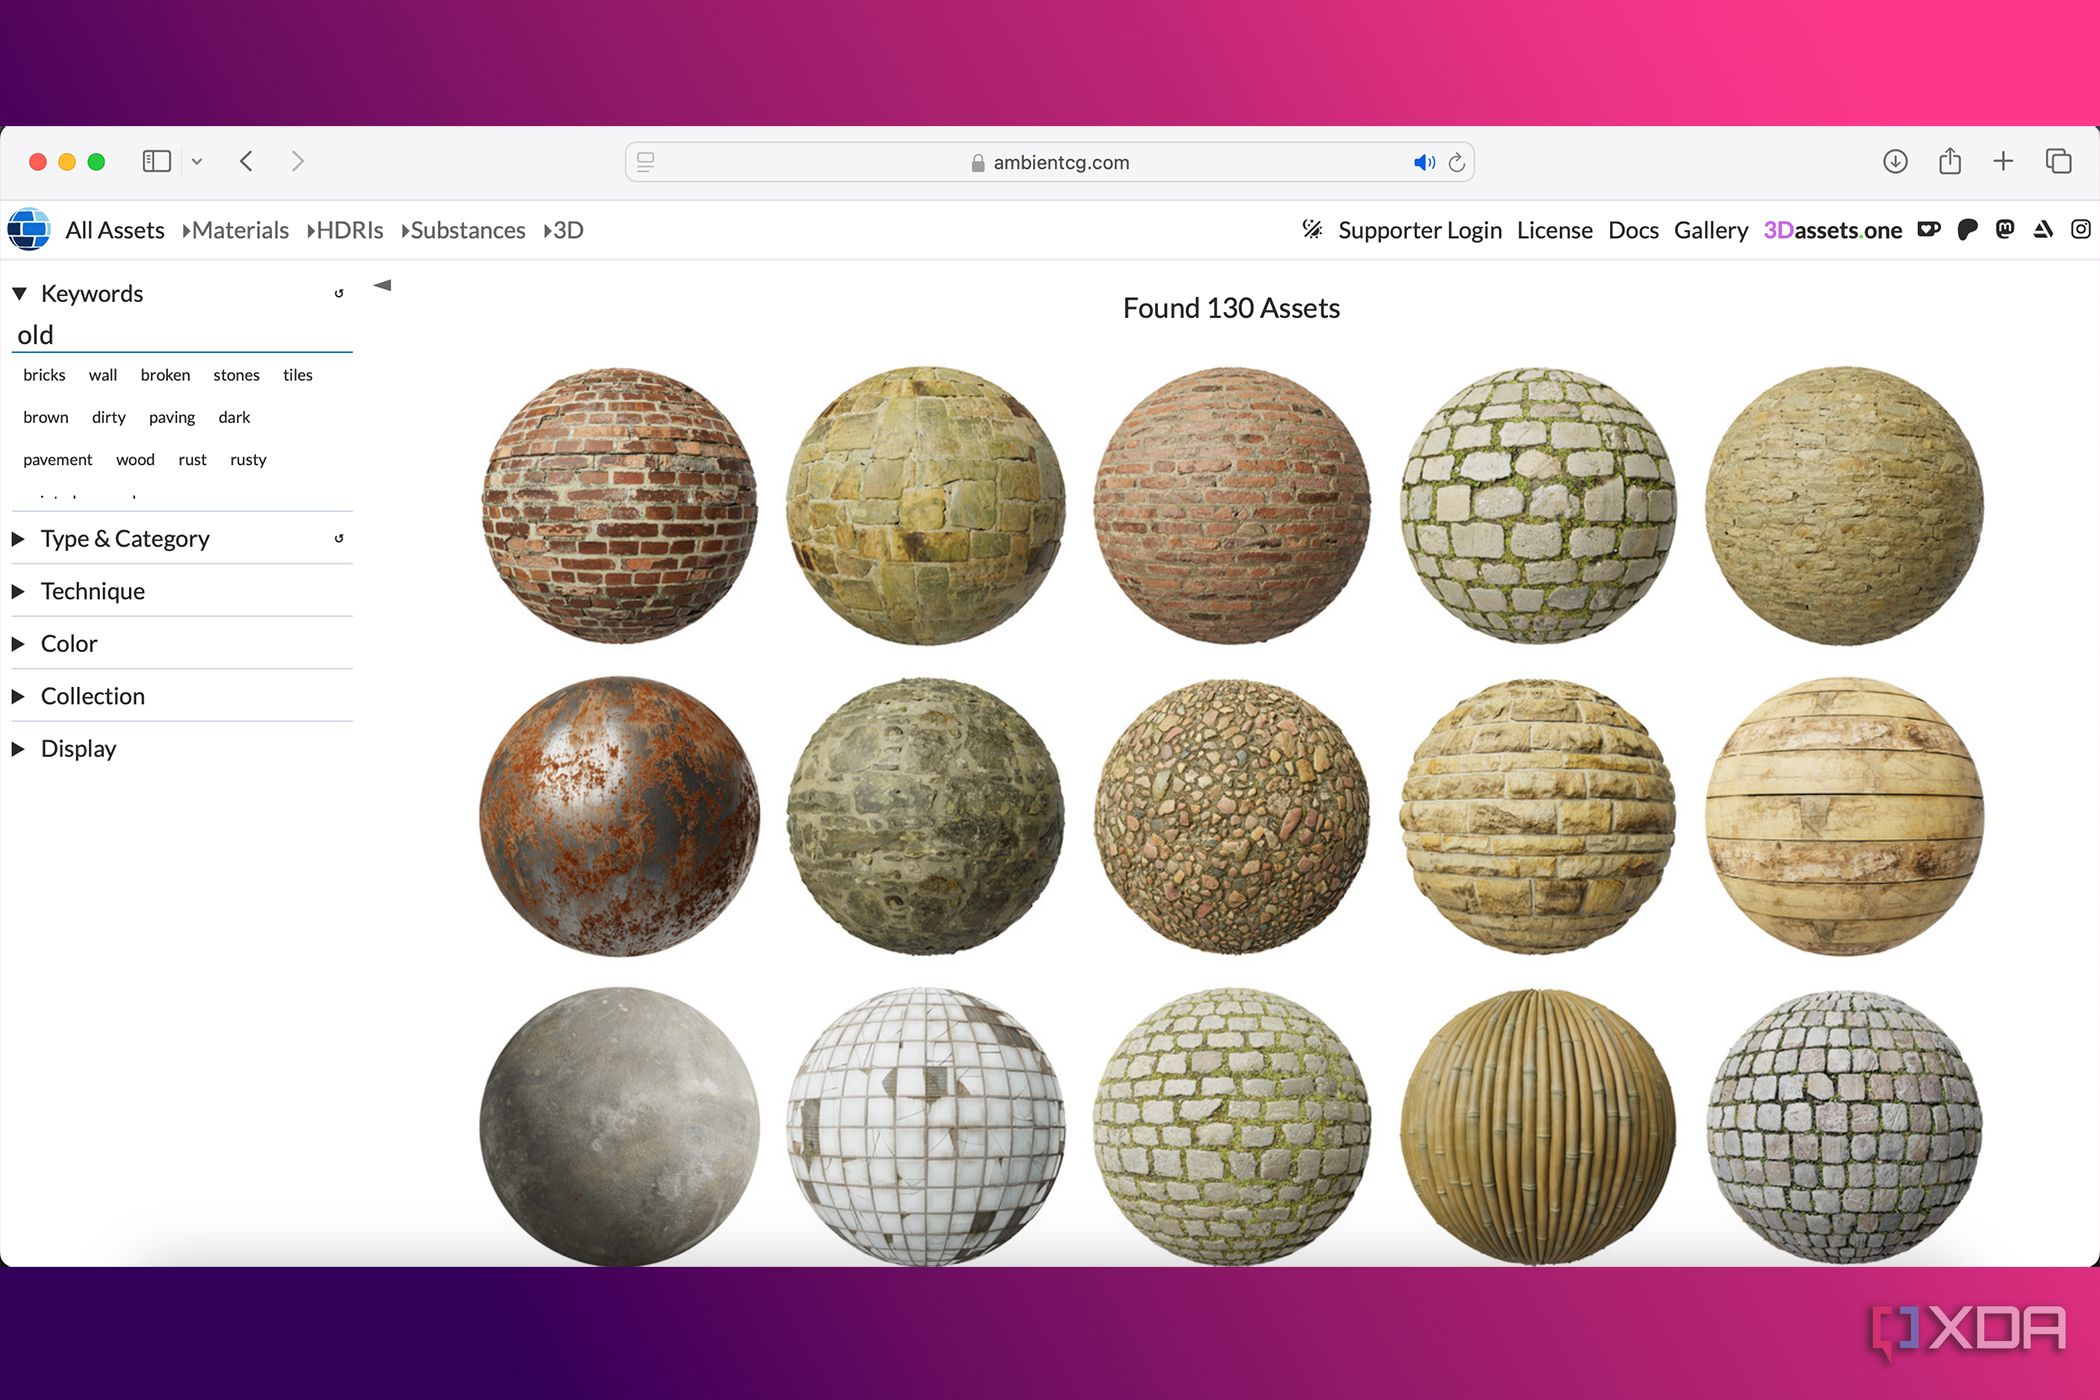Expand the Type & Category section
Screen dimensions: 2100x1400
point(125,539)
